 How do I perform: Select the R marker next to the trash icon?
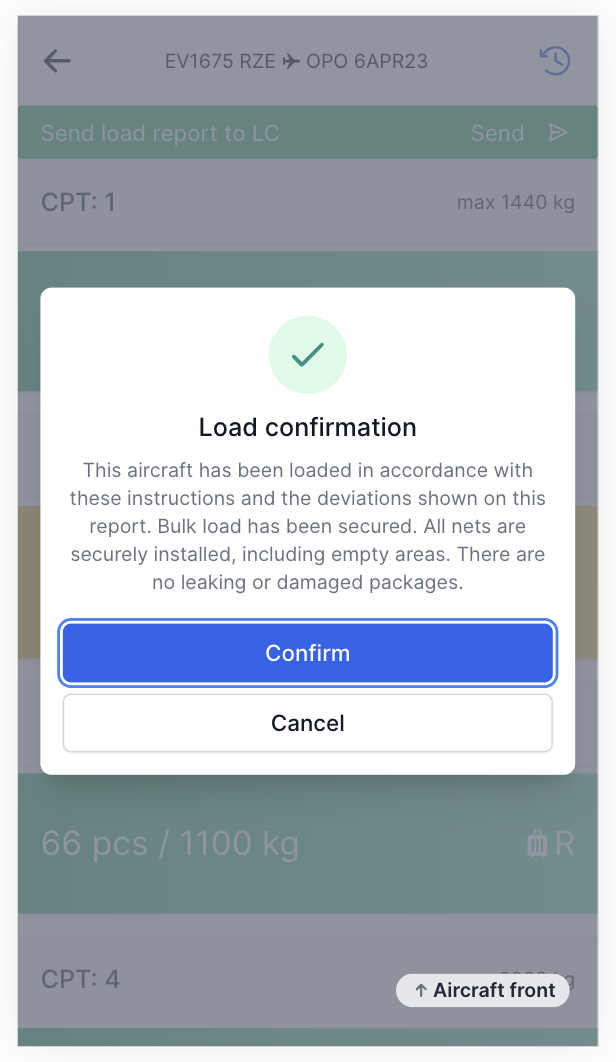pyautogui.click(x=565, y=843)
